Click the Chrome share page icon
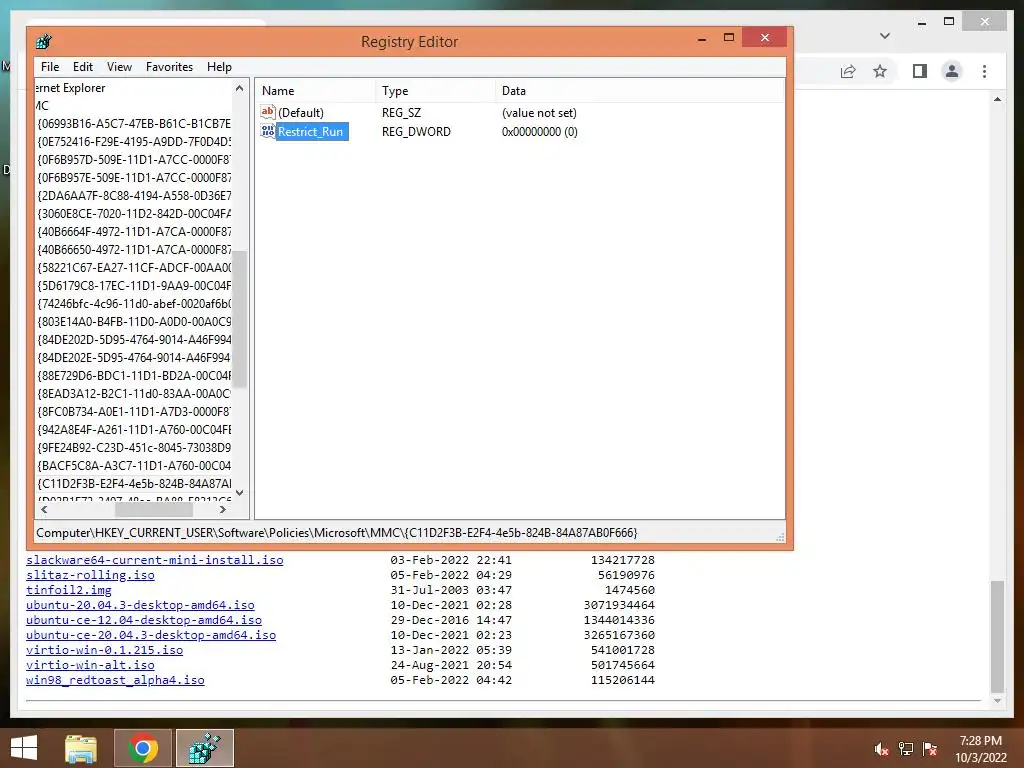 click(x=848, y=71)
